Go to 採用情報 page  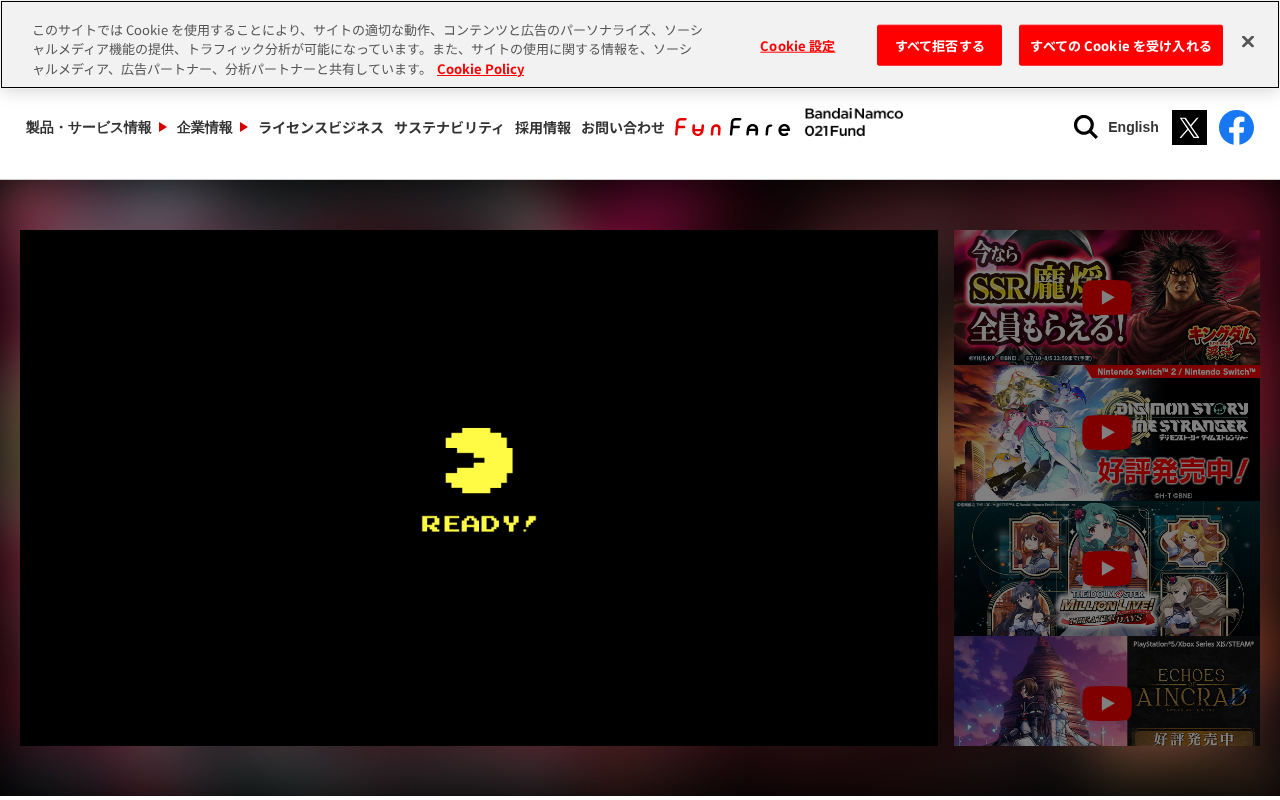click(543, 127)
